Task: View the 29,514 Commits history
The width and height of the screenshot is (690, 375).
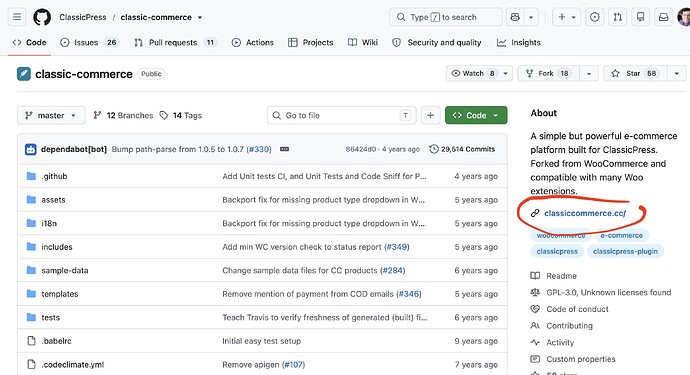Action: [462, 149]
